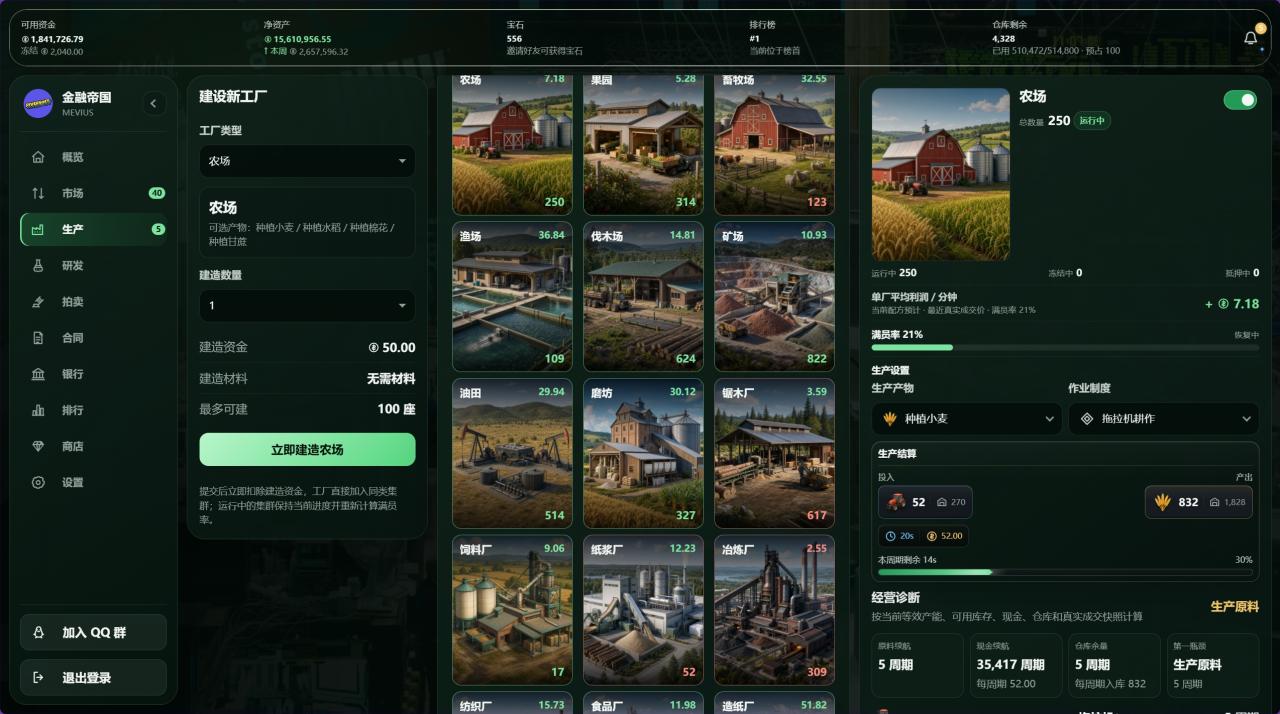Click the 排行 bar chart icon
The image size is (1280, 714).
click(x=38, y=410)
